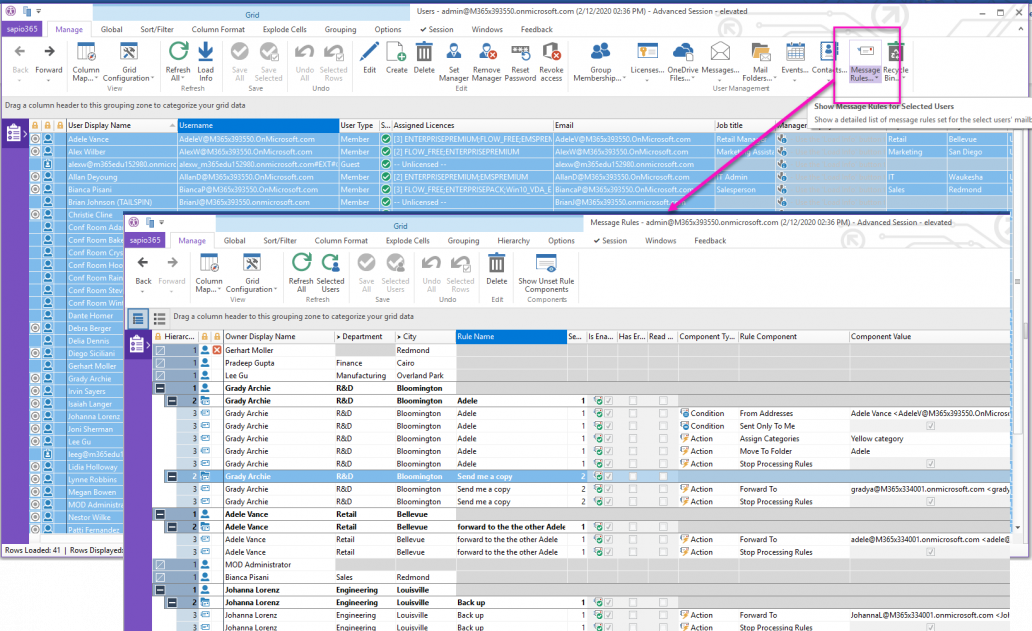The width and height of the screenshot is (1032, 631).
Task: Collapse Johanna Lorenz's level 1 user row
Action: [x=160, y=590]
